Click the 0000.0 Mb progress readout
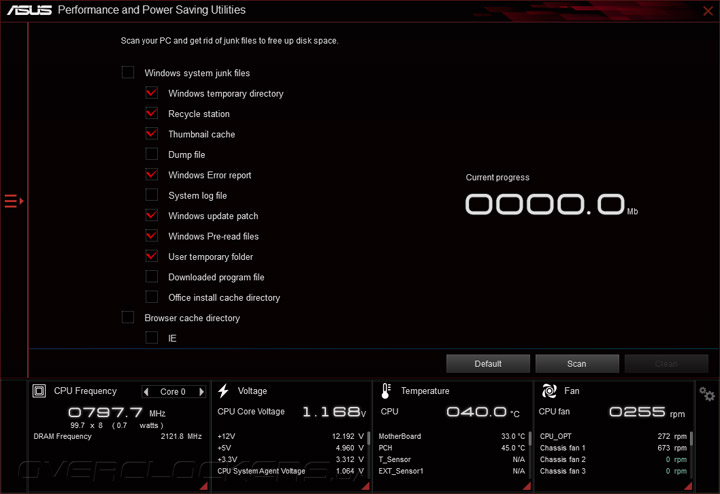Screen dimensions: 720x494 [x=551, y=204]
